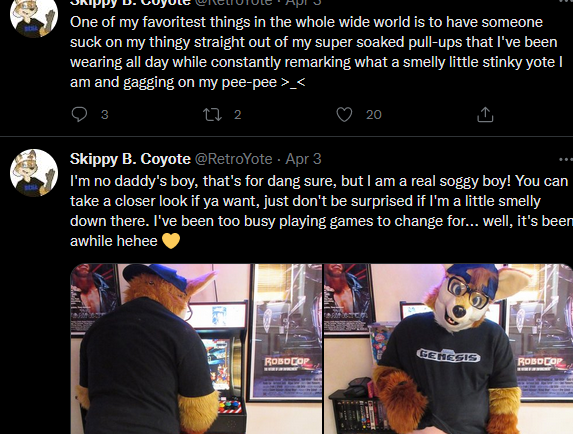This screenshot has height=434, width=573.
Task: Click the reply count 3
Action: [105, 115]
